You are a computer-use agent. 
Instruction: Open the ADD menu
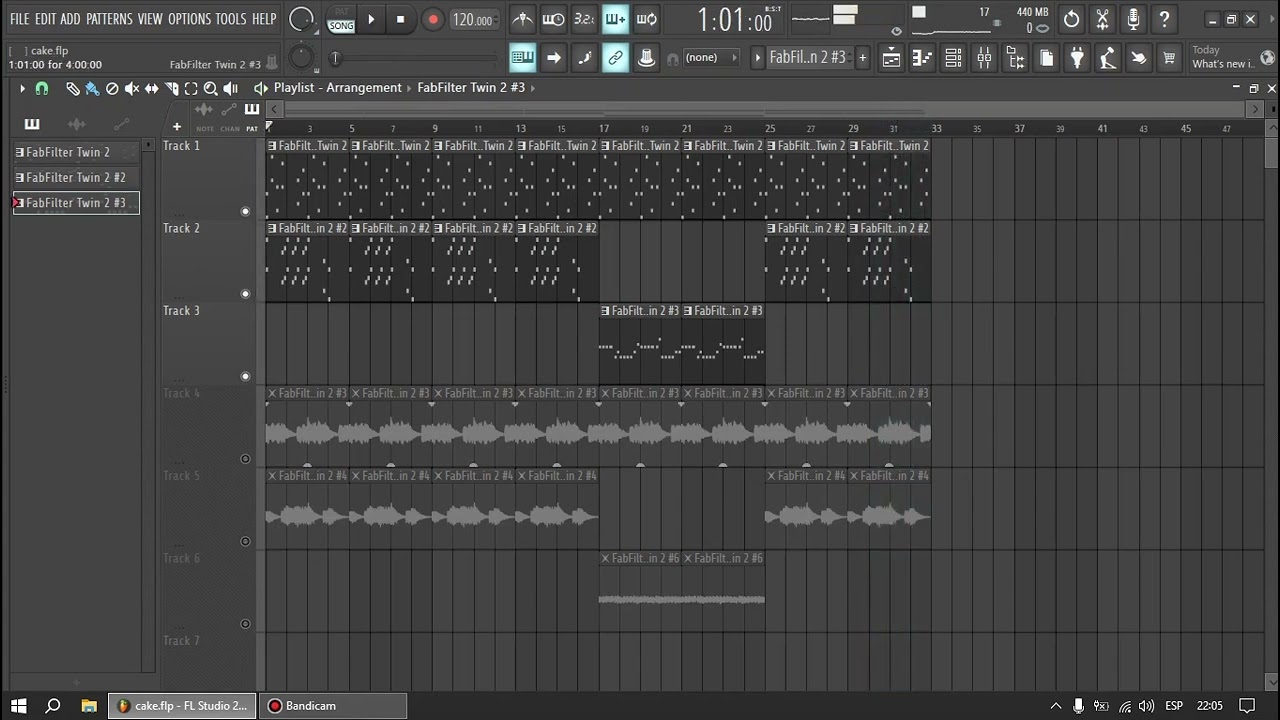pyautogui.click(x=70, y=19)
